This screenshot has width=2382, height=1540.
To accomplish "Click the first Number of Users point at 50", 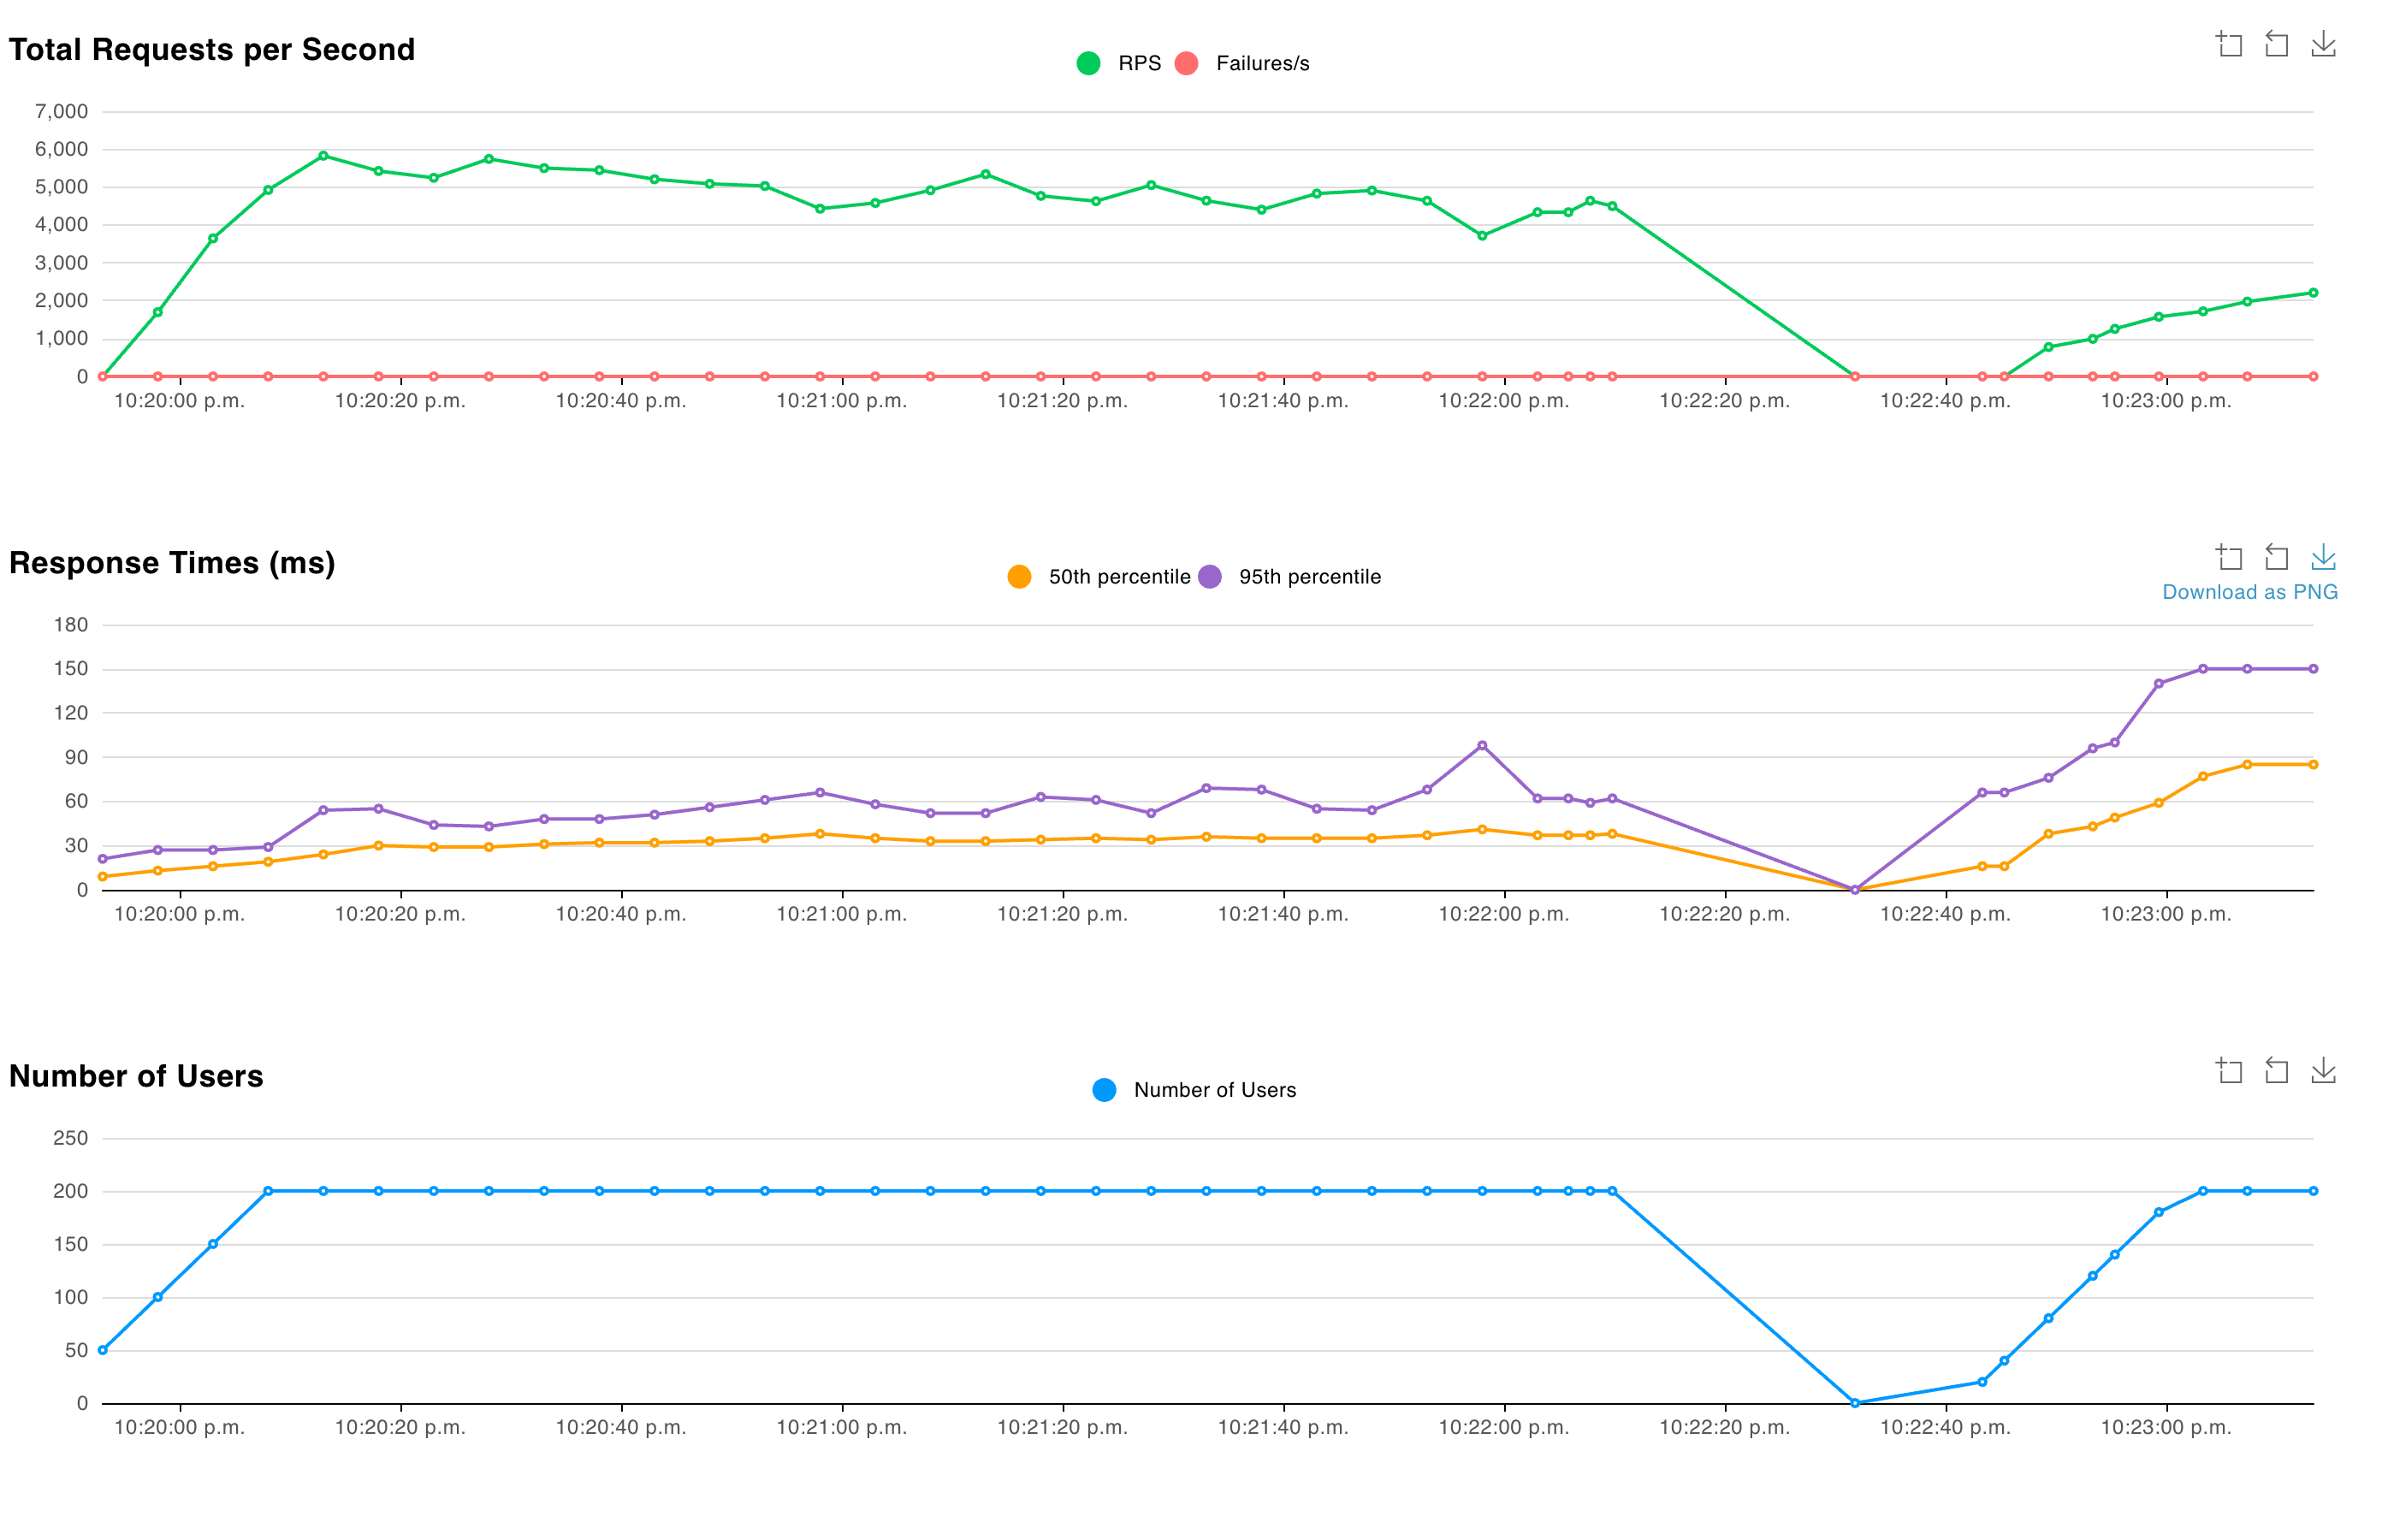I will (x=102, y=1350).
